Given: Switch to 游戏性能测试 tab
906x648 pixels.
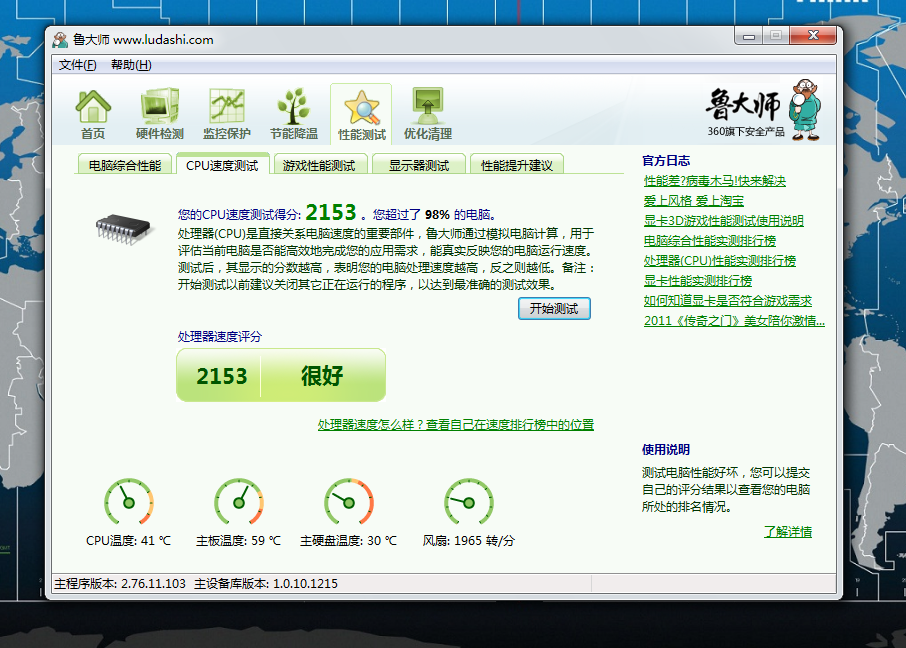Looking at the screenshot, I should (x=319, y=165).
